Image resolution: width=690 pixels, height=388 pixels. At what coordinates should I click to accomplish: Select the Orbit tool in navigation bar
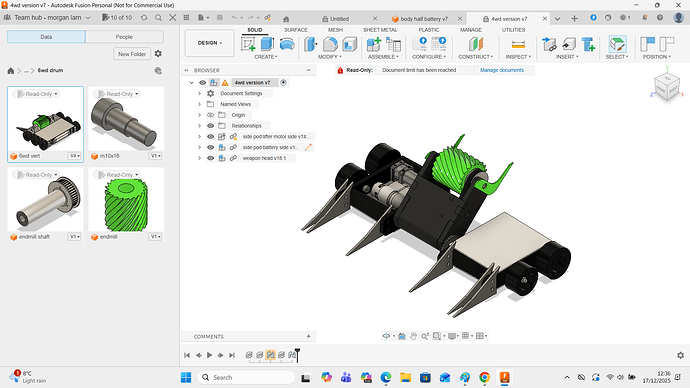[386, 336]
